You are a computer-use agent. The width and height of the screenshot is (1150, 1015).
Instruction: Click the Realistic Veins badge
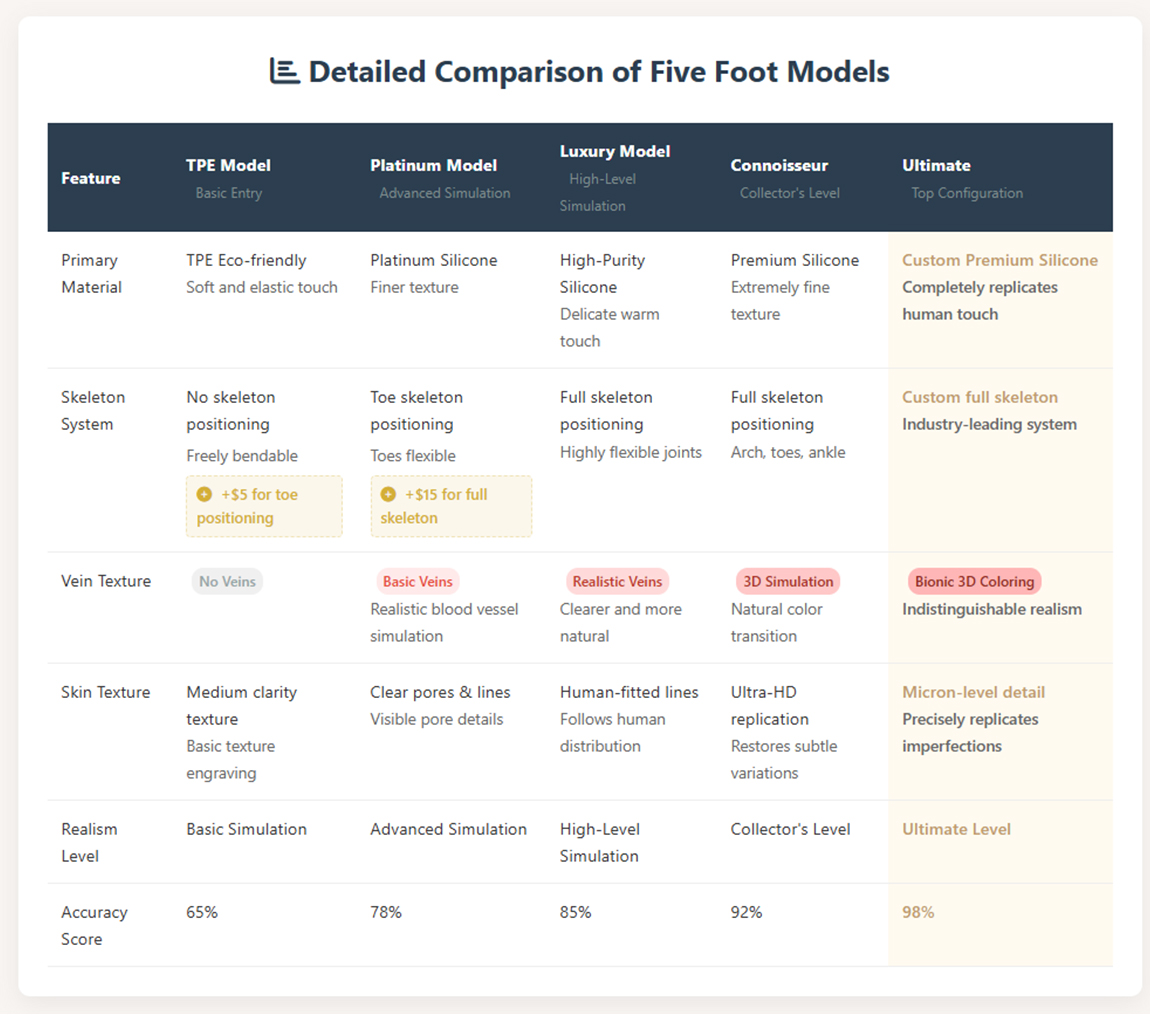pos(617,581)
